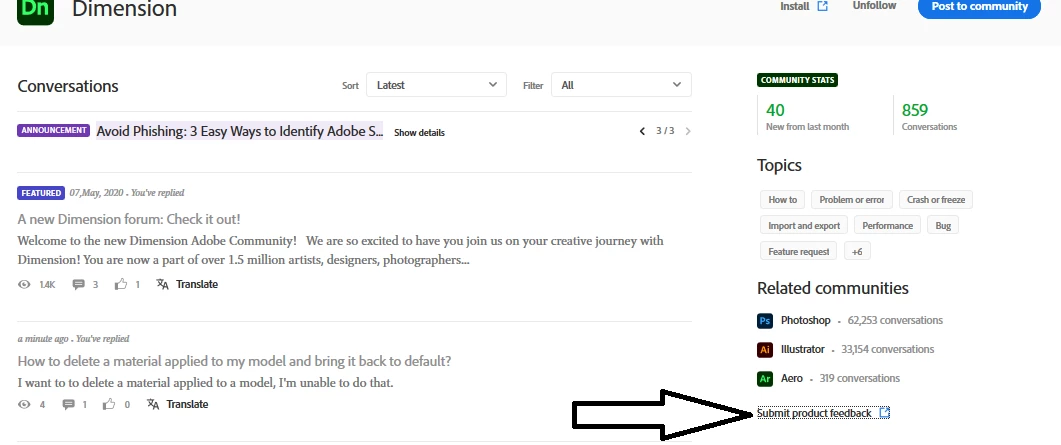Select the Problem or error topic

coord(852,200)
